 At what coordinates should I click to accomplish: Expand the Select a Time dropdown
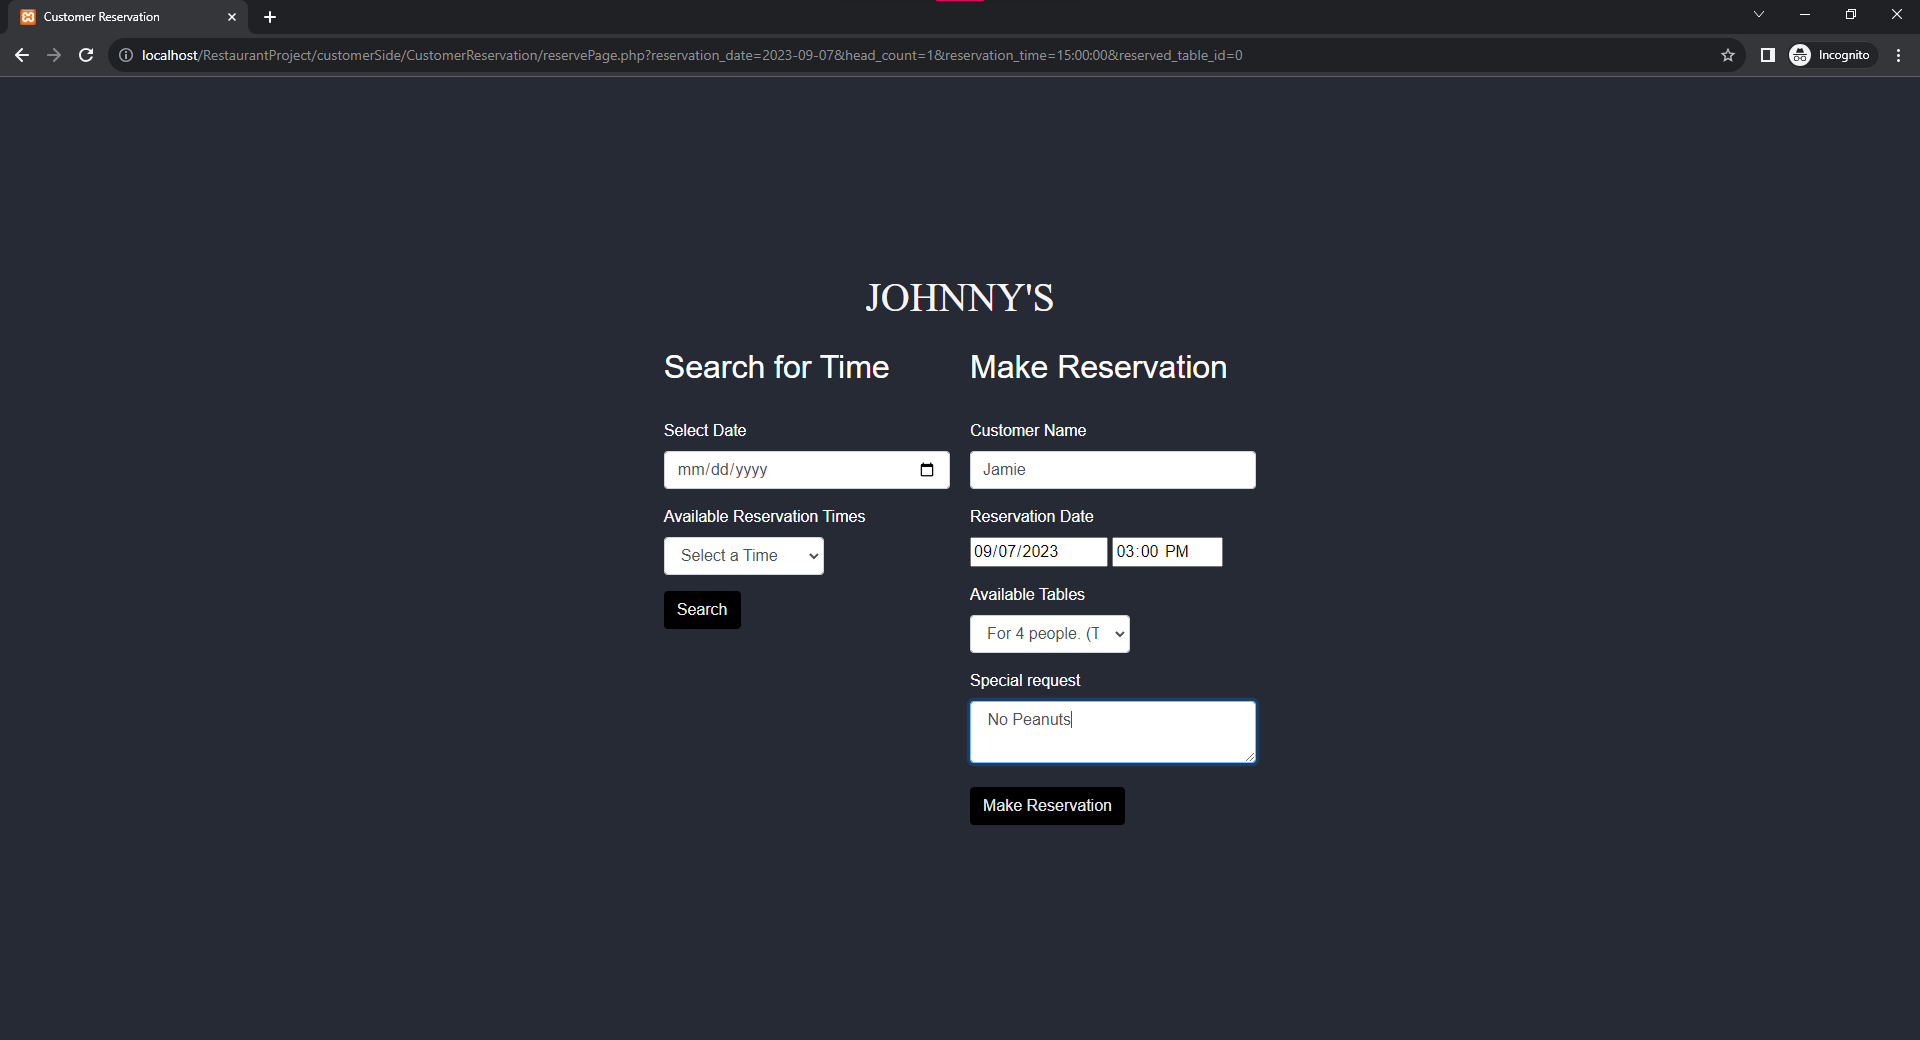743,556
